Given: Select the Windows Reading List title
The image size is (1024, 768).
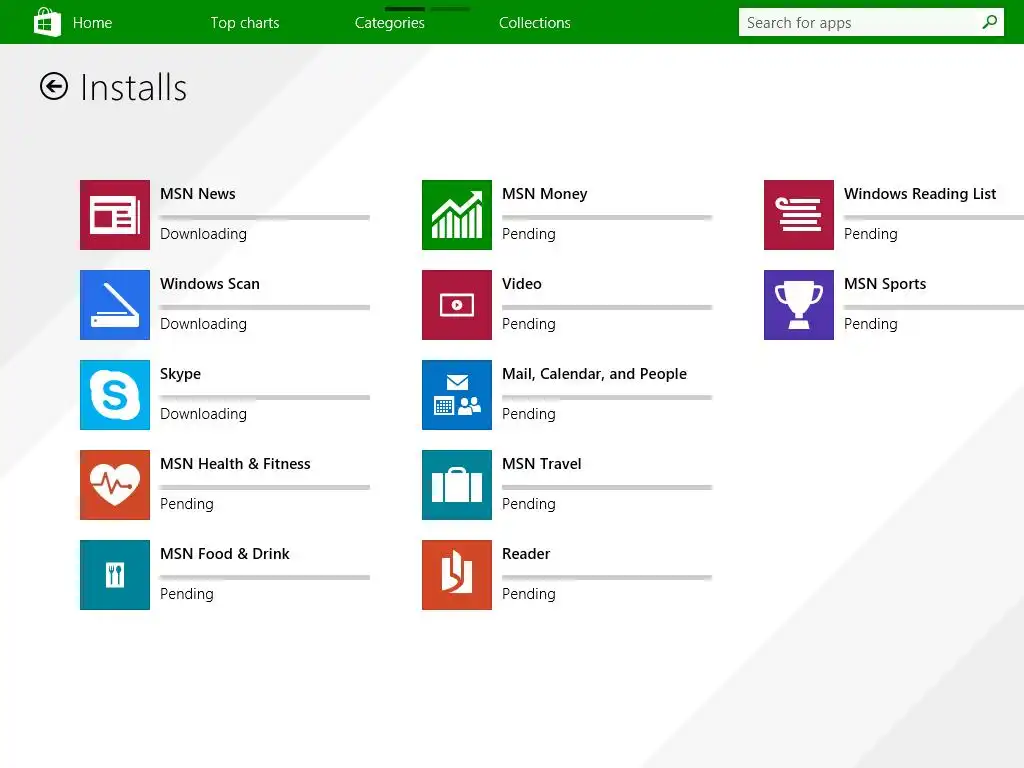Looking at the screenshot, I should (920, 194).
